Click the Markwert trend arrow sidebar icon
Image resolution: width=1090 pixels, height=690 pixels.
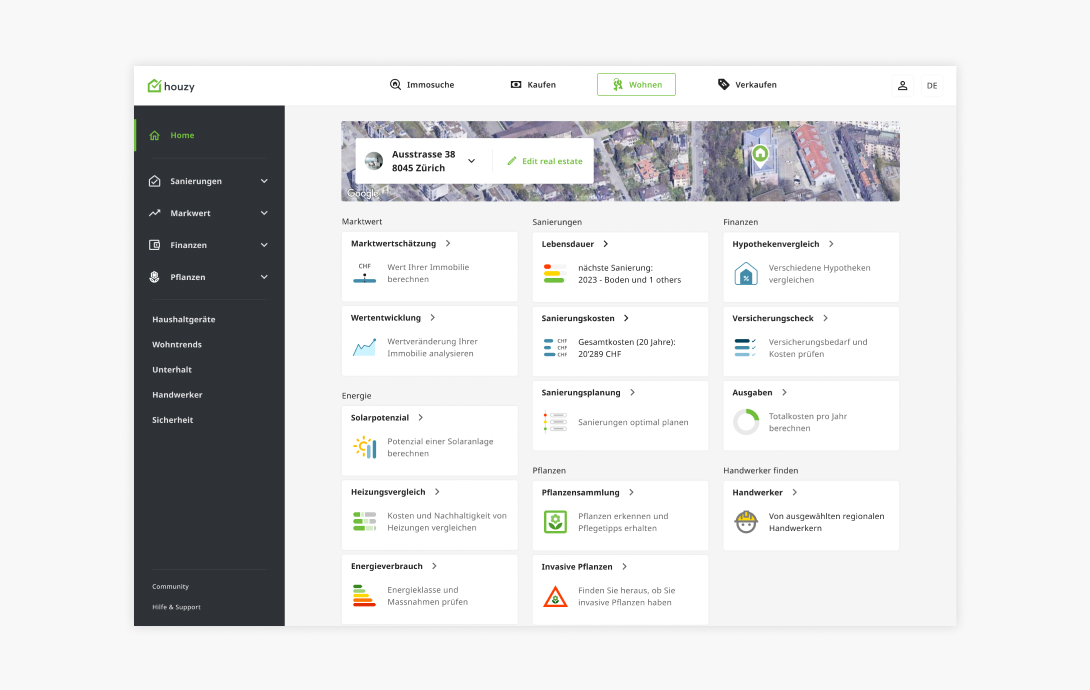(x=154, y=213)
